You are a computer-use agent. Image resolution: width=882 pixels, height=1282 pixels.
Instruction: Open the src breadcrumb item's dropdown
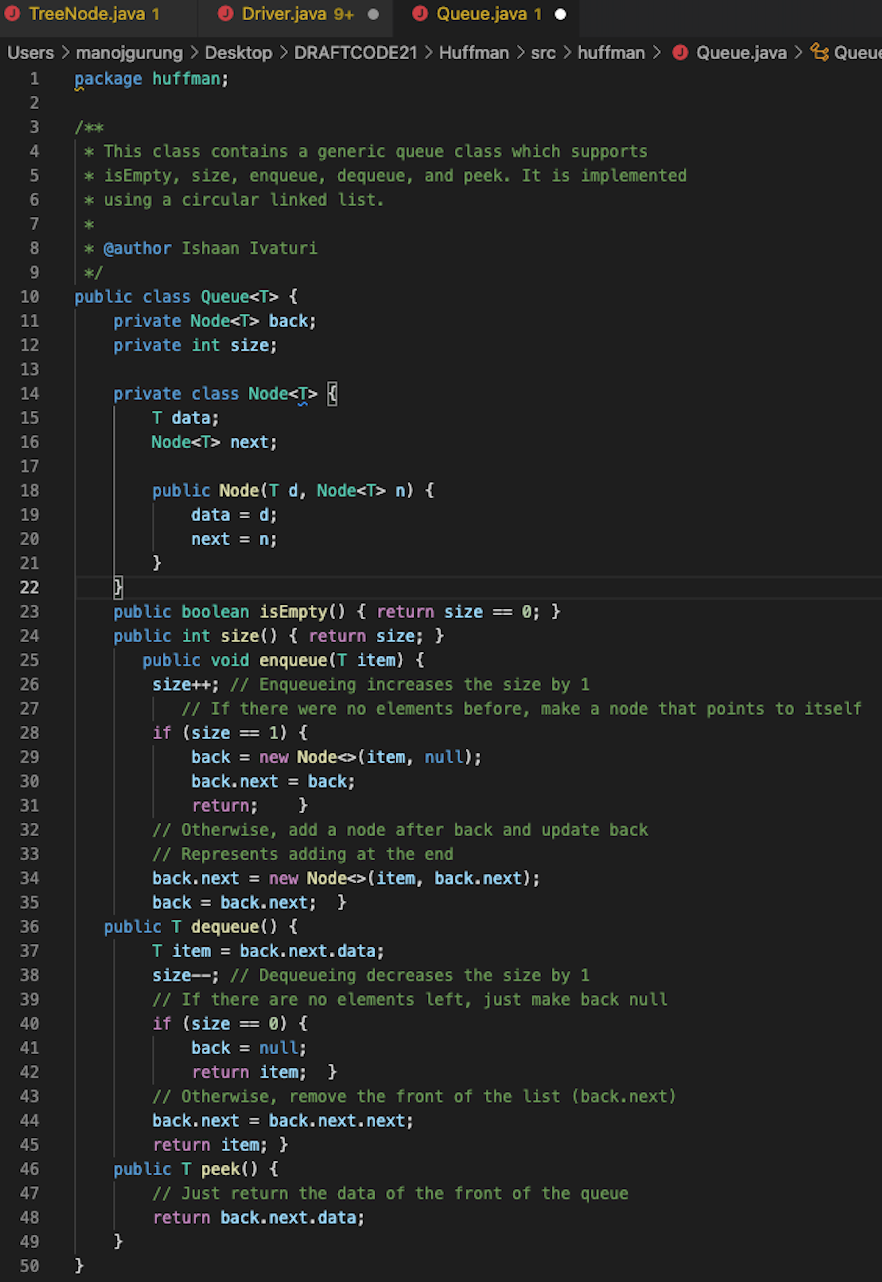pos(543,52)
